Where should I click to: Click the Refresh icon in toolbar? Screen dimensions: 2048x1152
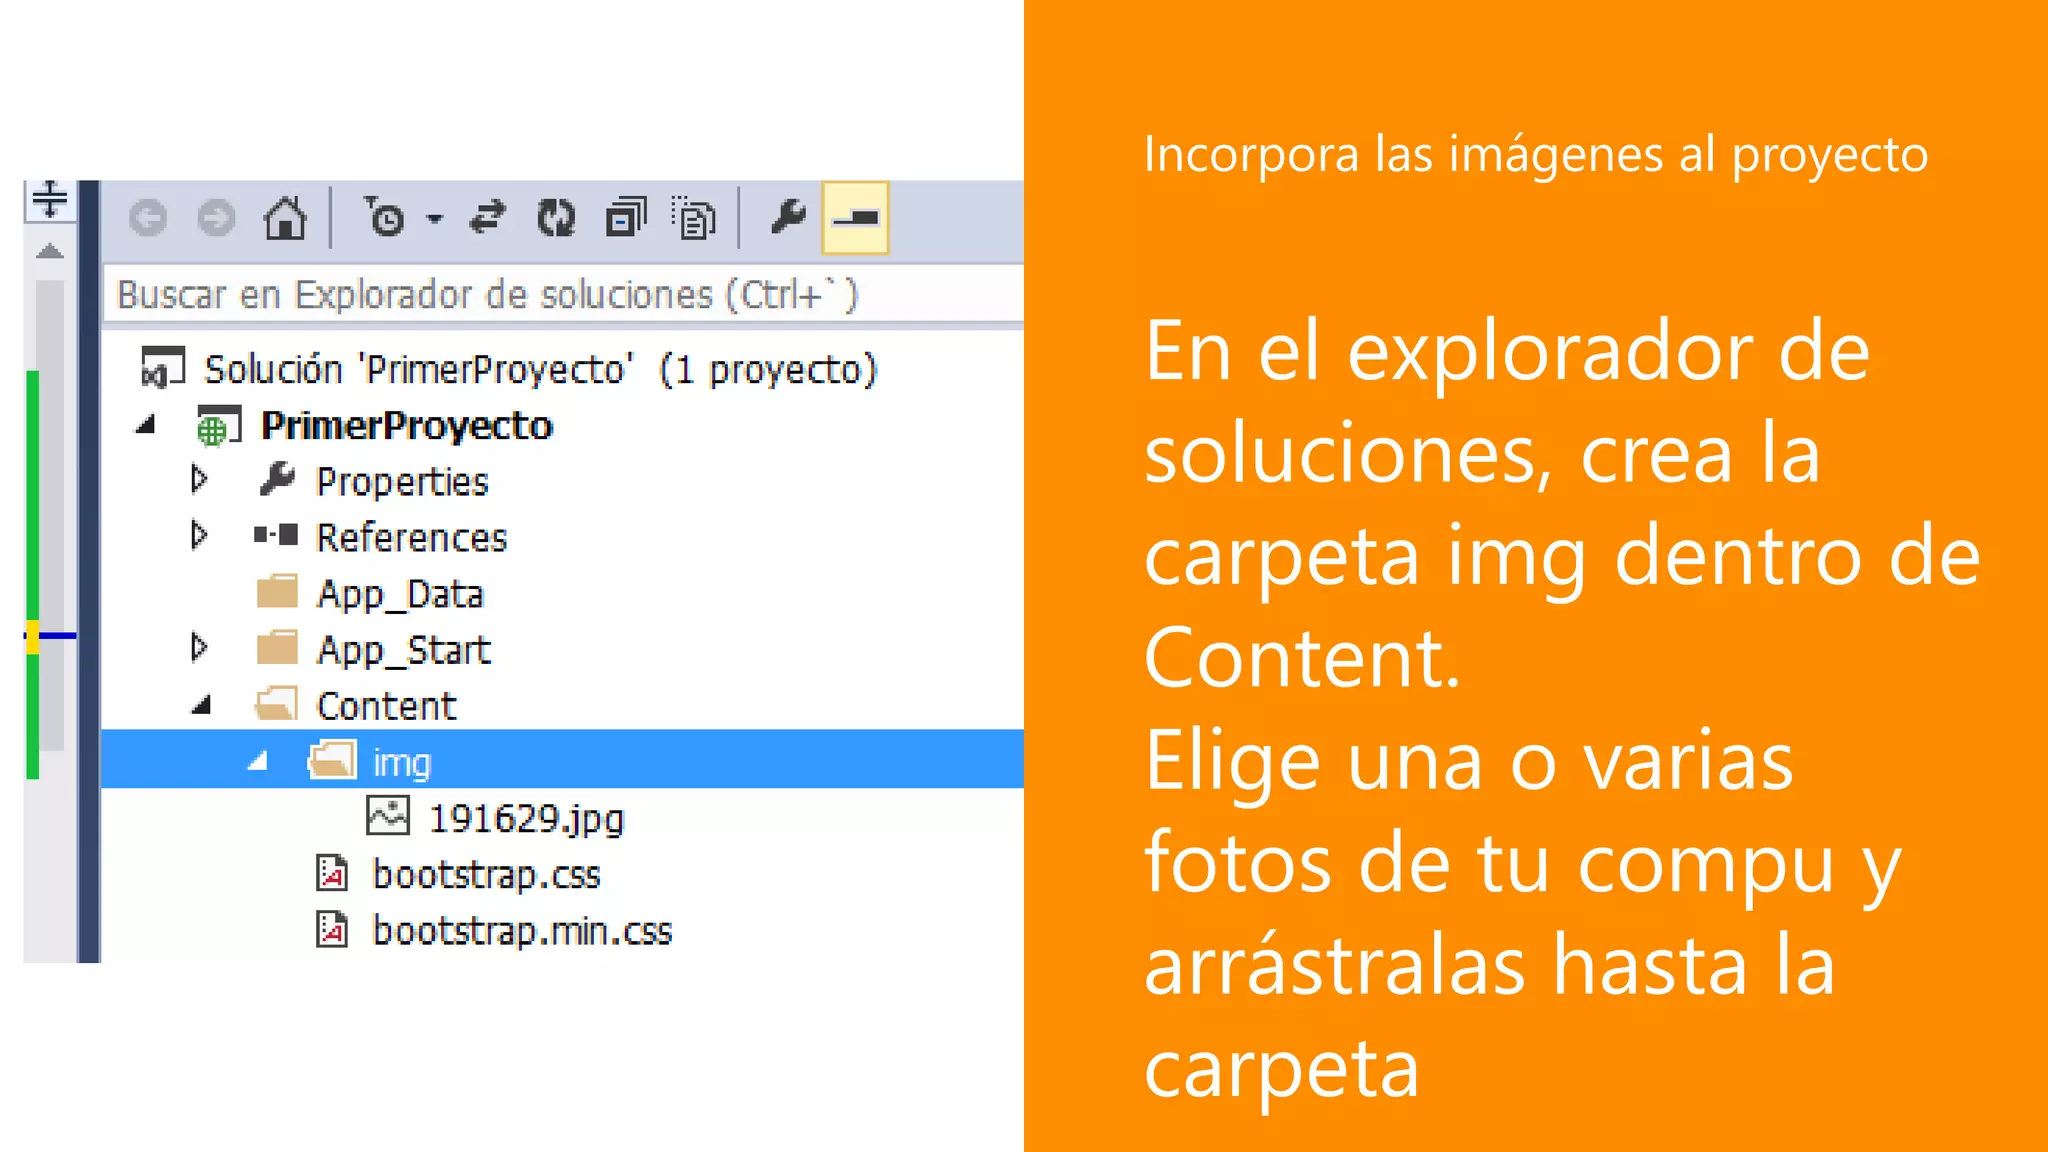pyautogui.click(x=556, y=218)
